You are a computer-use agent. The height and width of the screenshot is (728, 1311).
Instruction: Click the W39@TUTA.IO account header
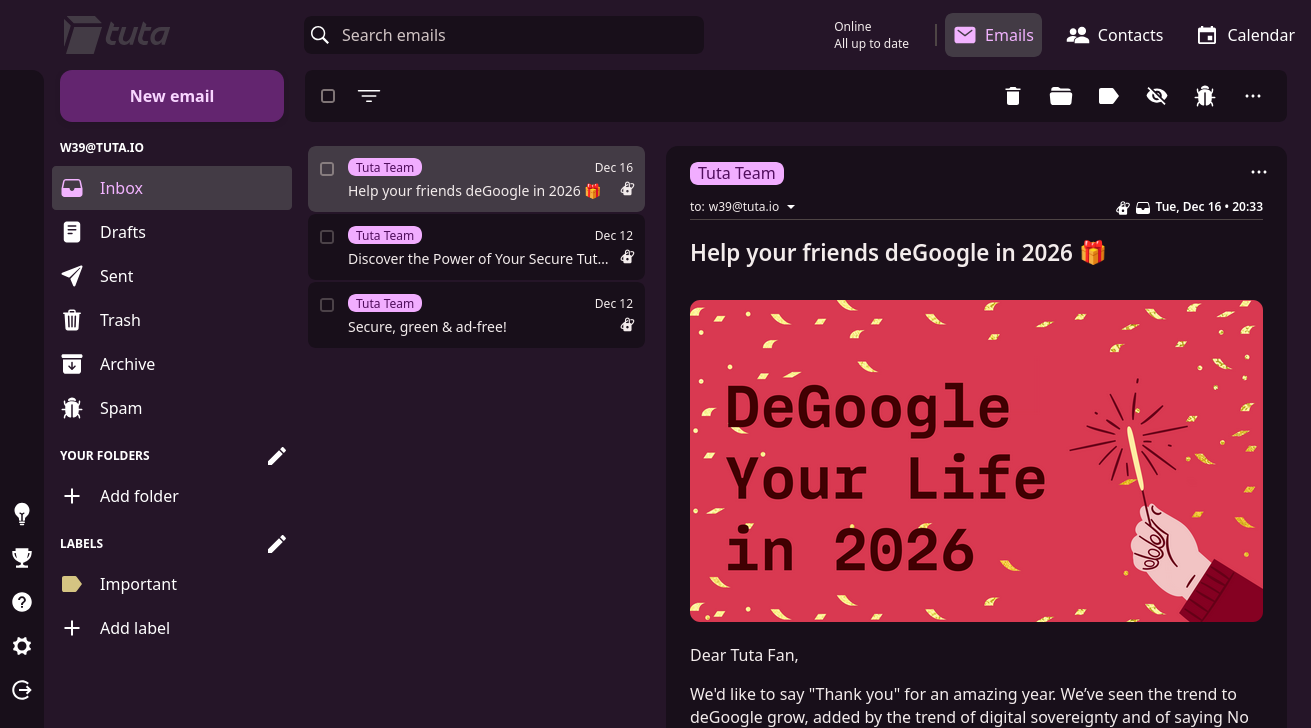pos(102,147)
